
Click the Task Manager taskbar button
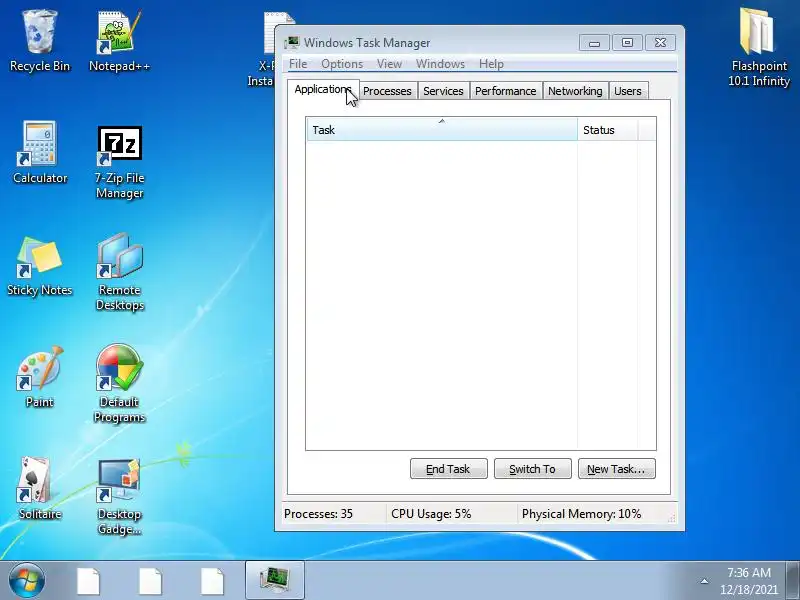(274, 580)
